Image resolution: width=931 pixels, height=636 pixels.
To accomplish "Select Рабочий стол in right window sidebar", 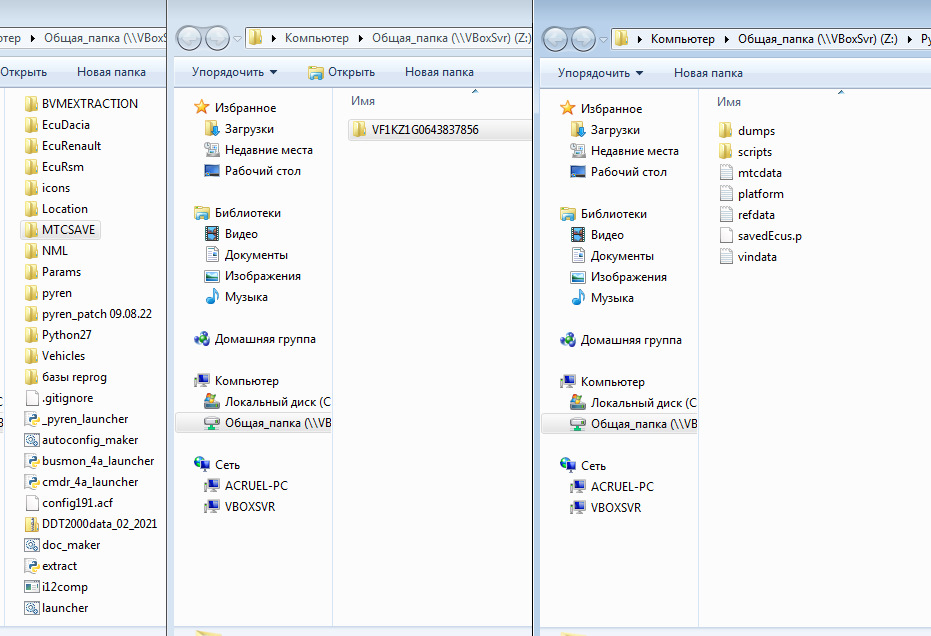I will click(x=619, y=172).
